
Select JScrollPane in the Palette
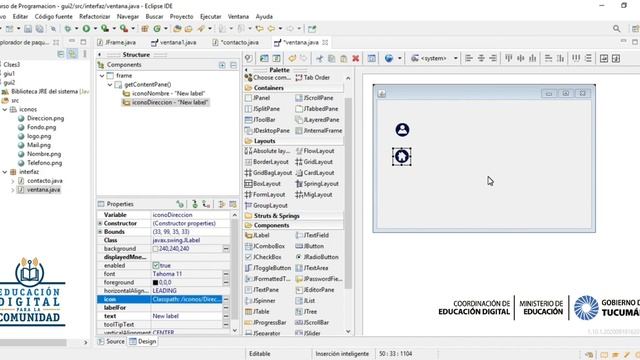tap(314, 98)
